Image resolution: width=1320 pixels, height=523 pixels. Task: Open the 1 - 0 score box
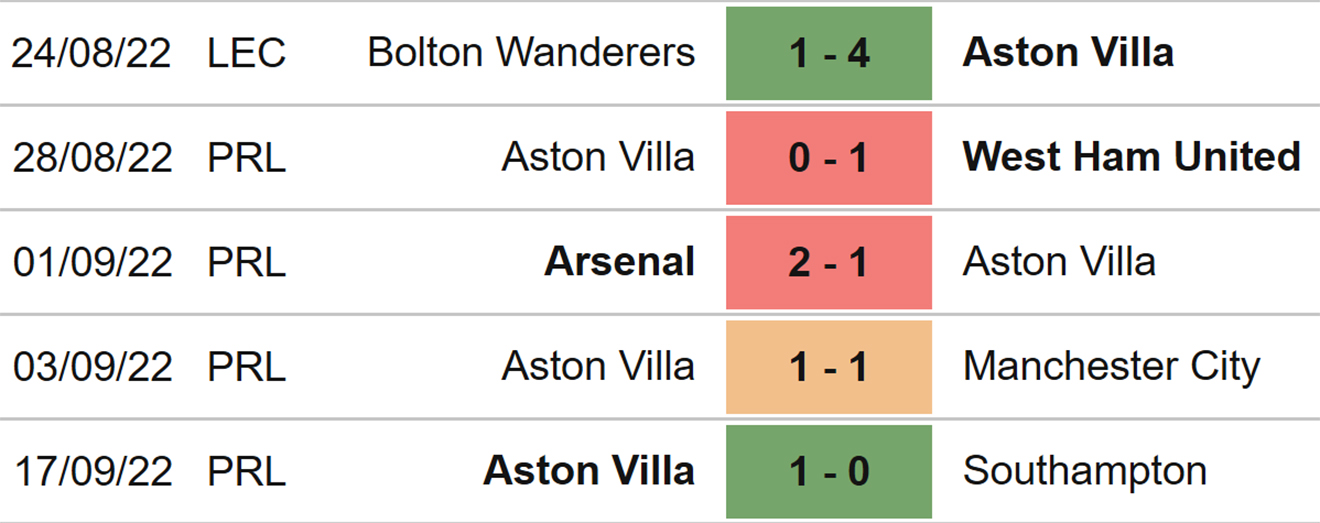pyautogui.click(x=829, y=471)
